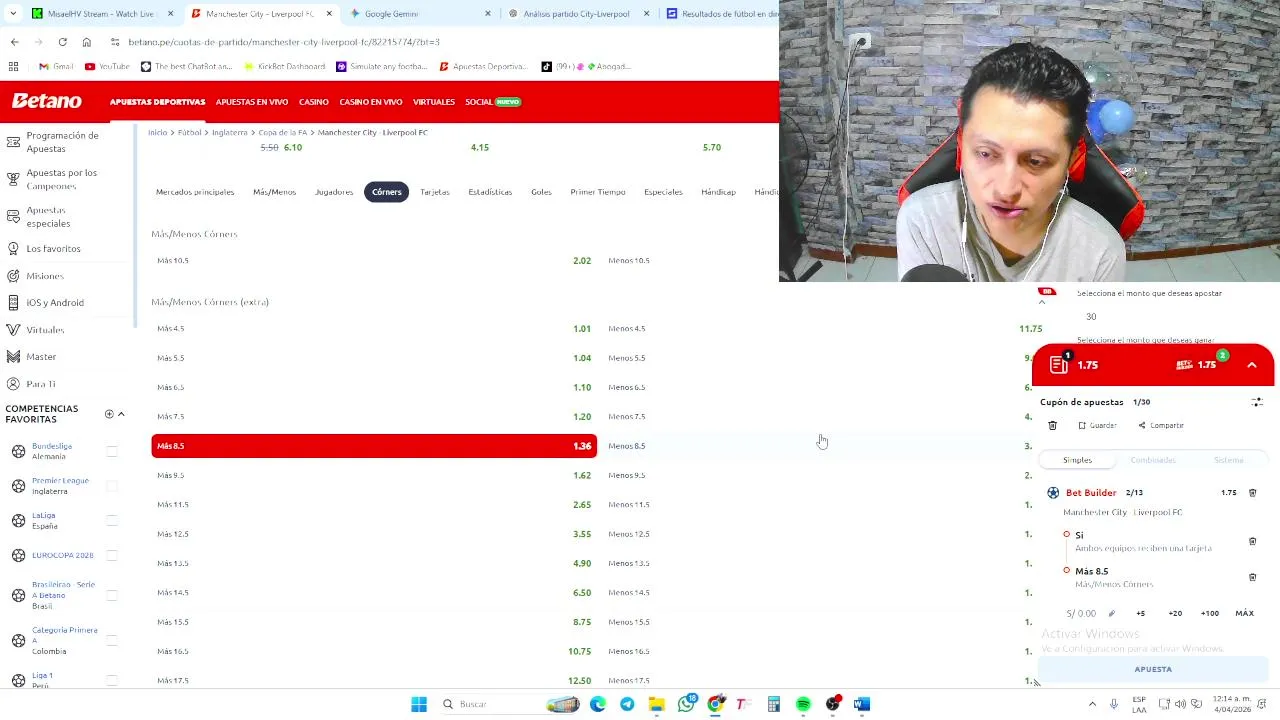Open Copa de la FA breadcrumb
This screenshot has width=1280, height=720.
pos(283,132)
